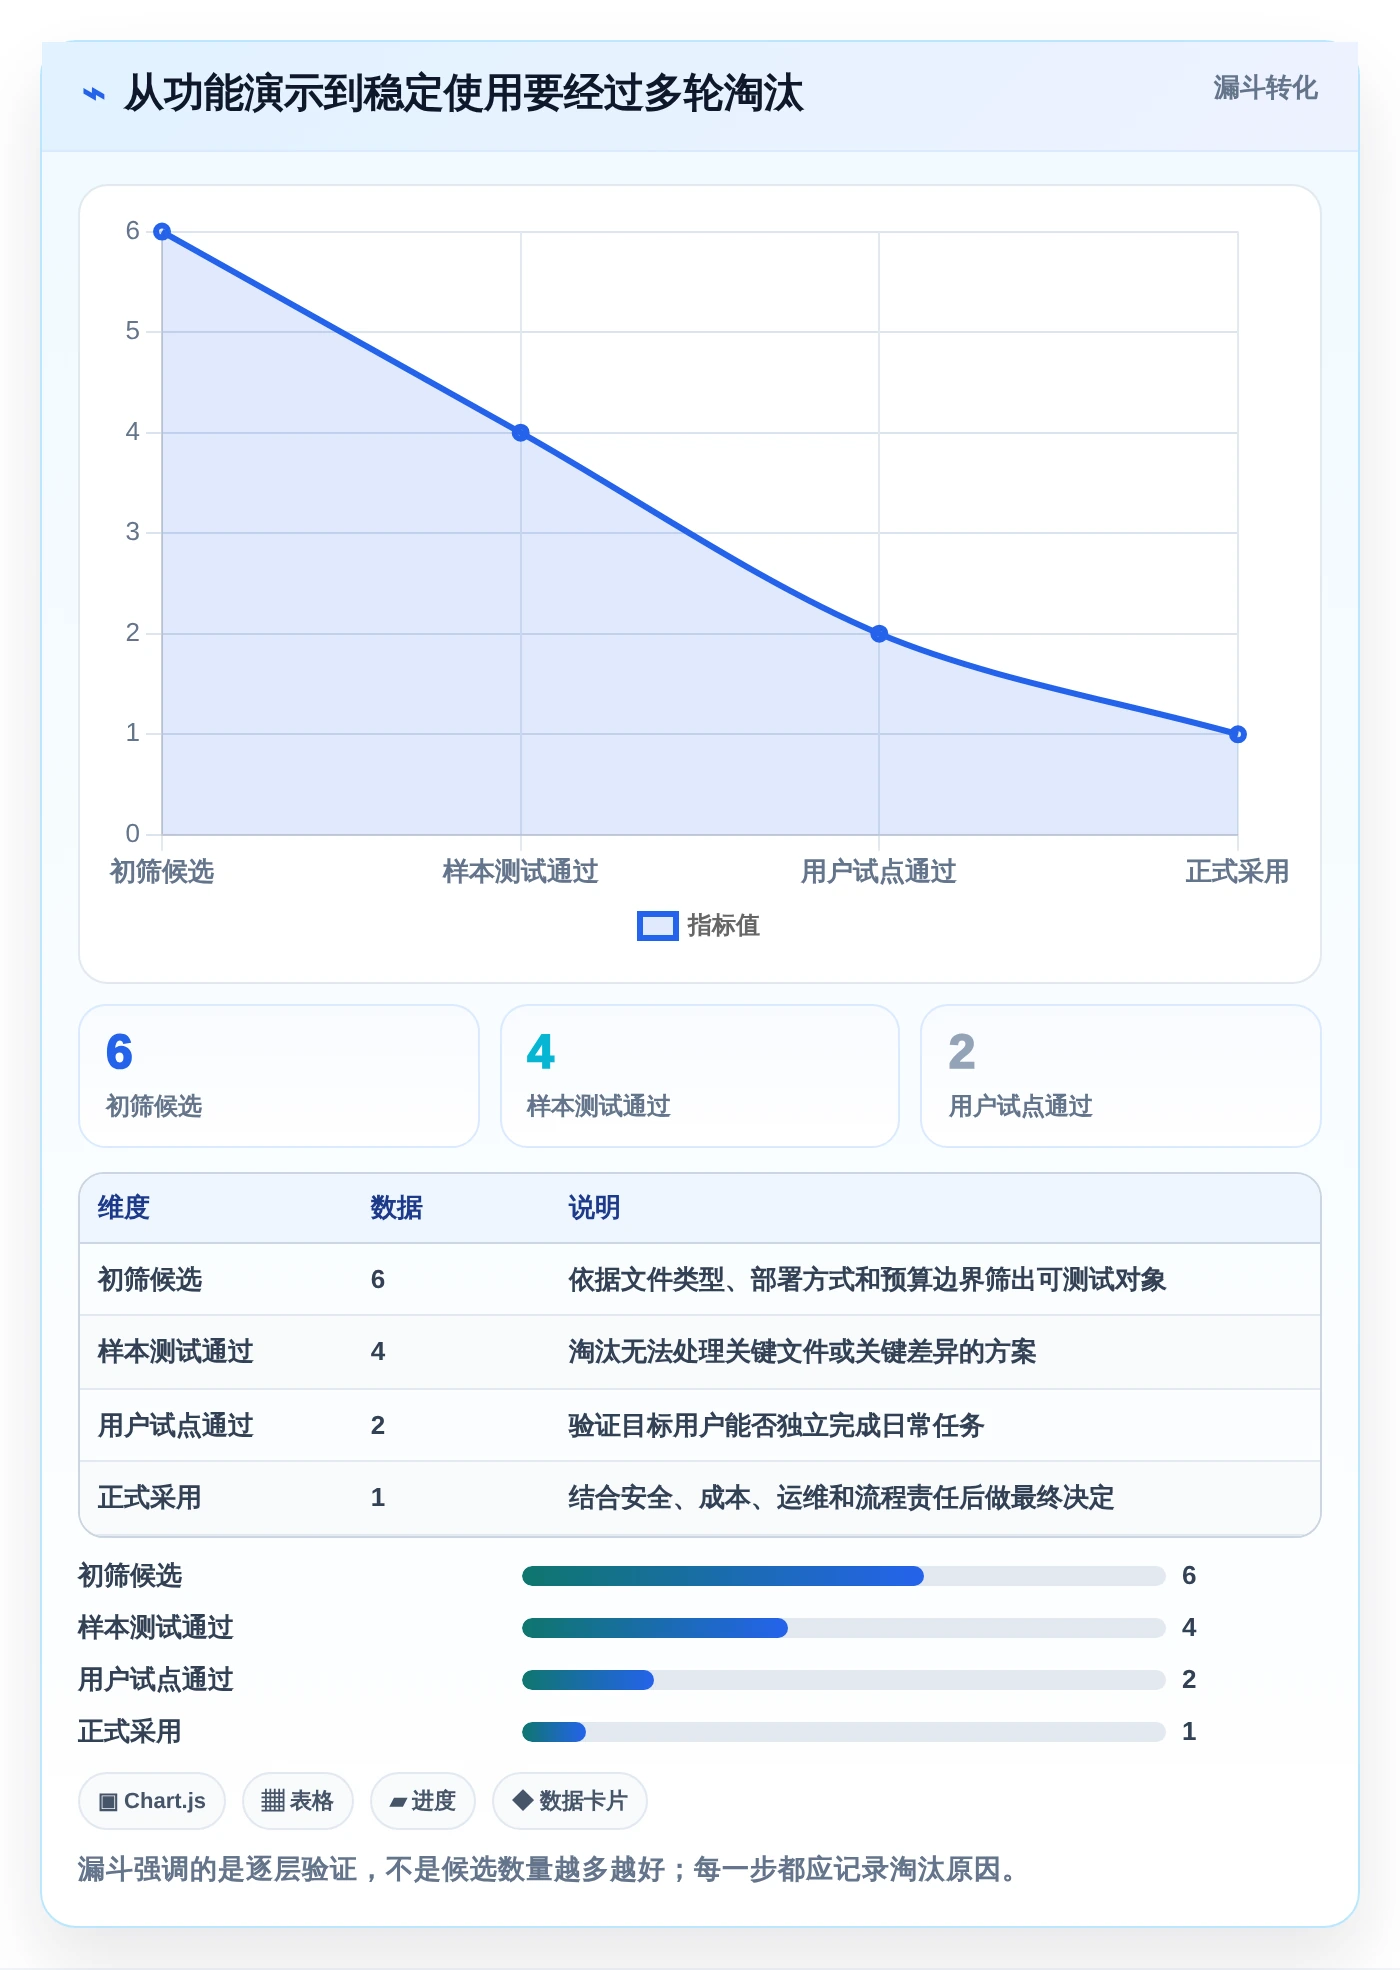
Task: Click the x-axis label 用户试点通过
Action: point(879,872)
